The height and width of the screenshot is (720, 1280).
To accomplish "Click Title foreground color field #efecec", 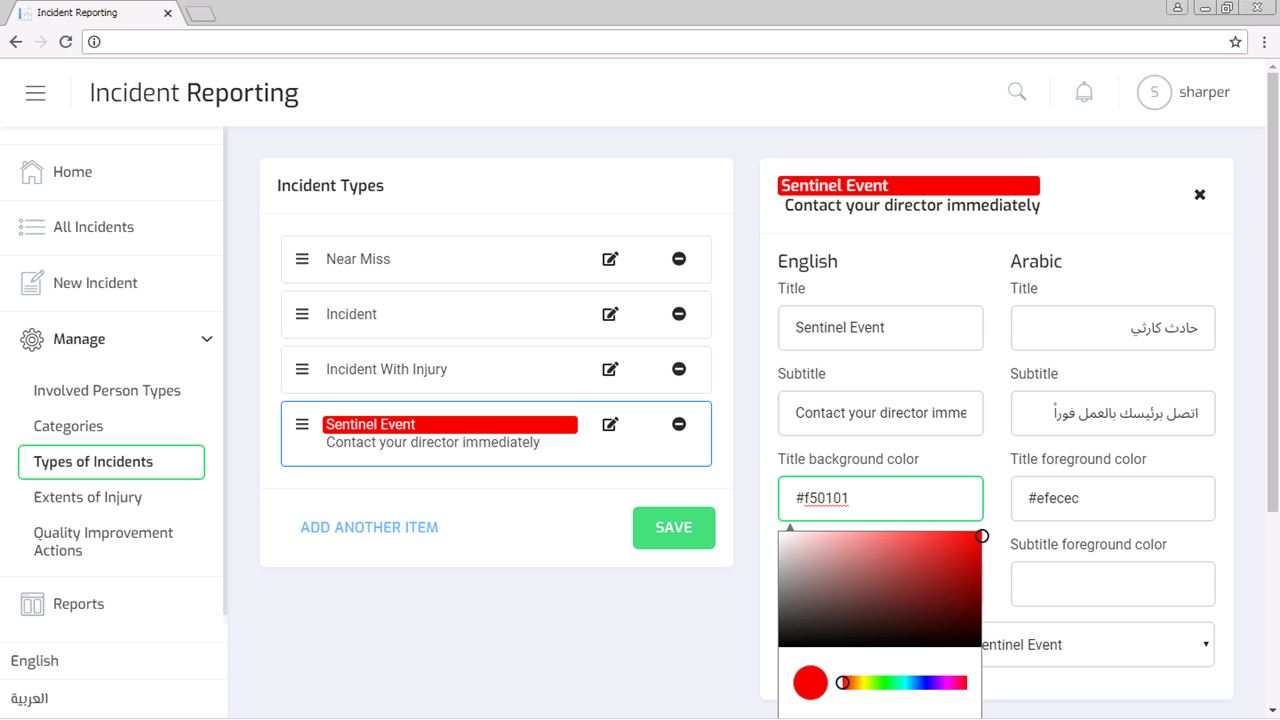I will pos(1112,498).
